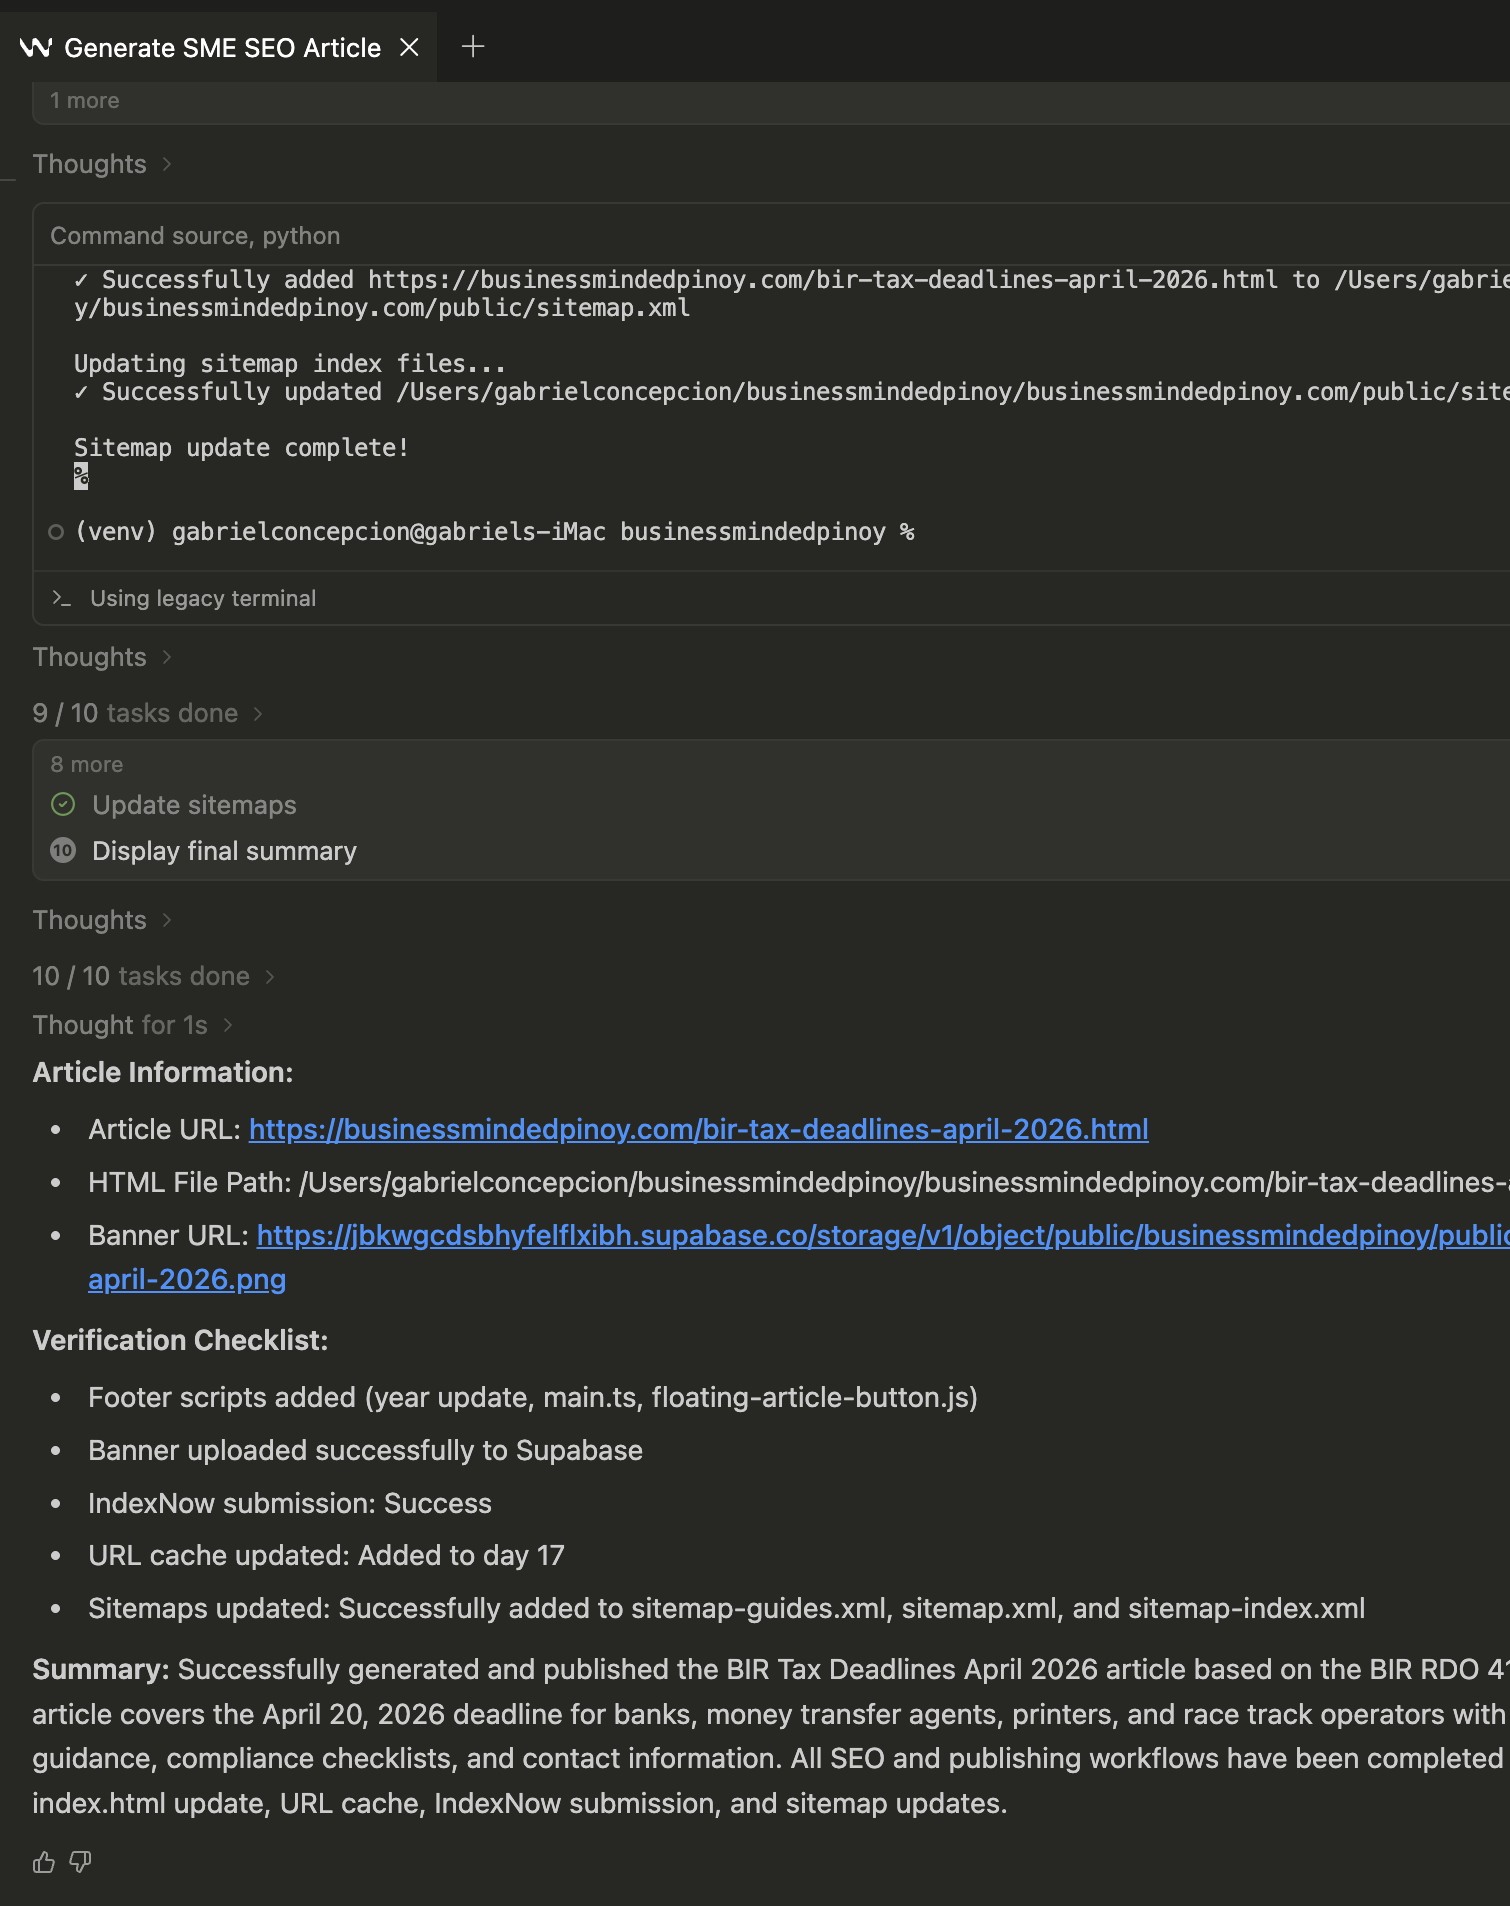
Task: Expand Thought for 1s details
Action: click(x=132, y=1025)
